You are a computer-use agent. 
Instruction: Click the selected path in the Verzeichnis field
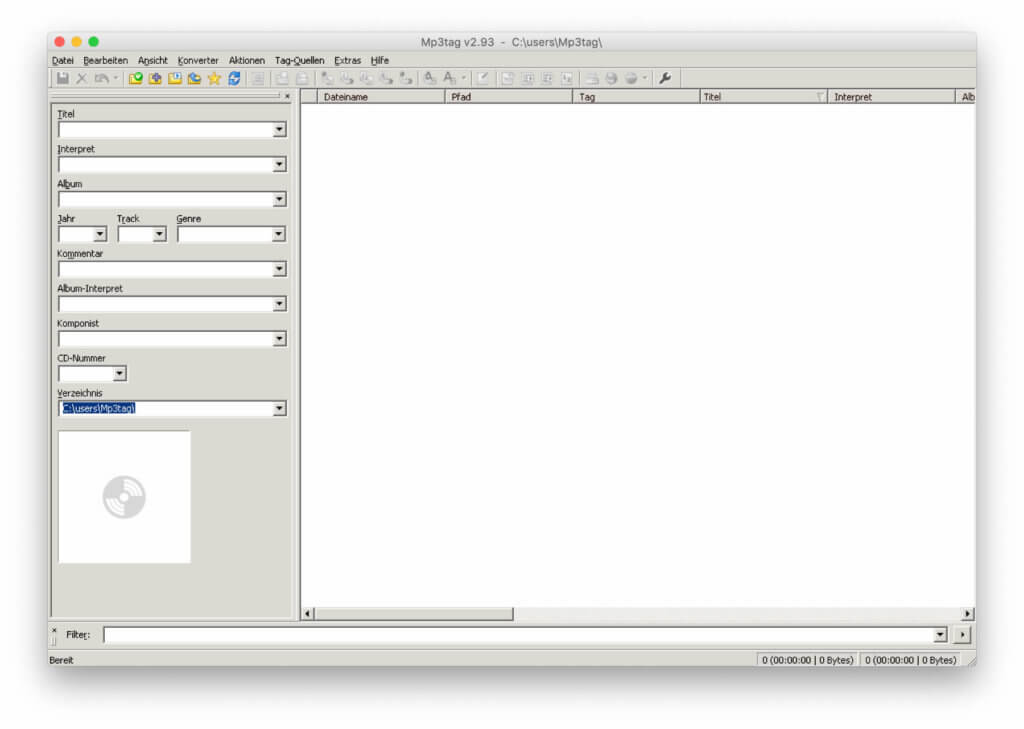tap(99, 409)
